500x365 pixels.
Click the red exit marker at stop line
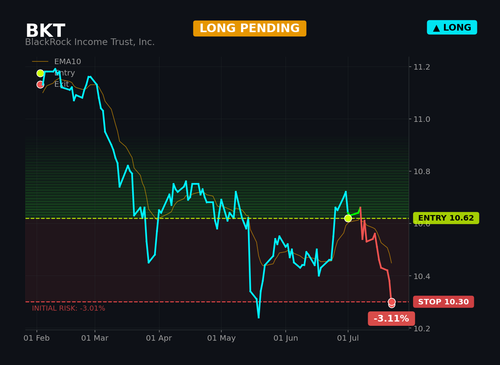click(392, 302)
